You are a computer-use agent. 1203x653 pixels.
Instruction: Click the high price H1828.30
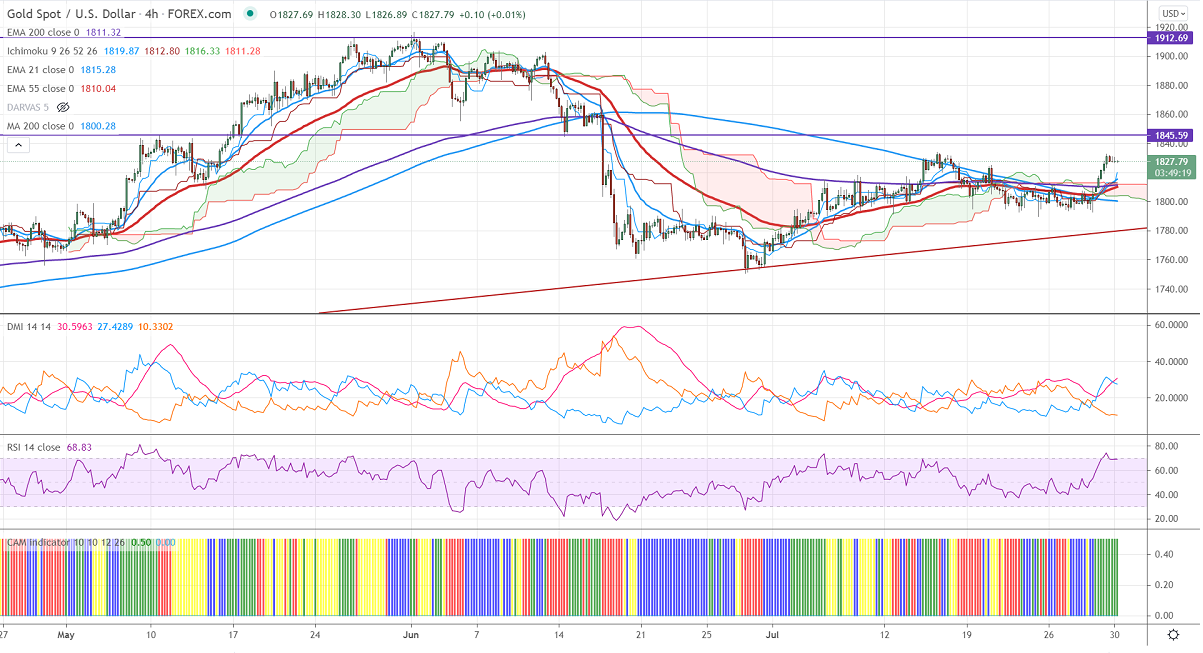coord(337,14)
